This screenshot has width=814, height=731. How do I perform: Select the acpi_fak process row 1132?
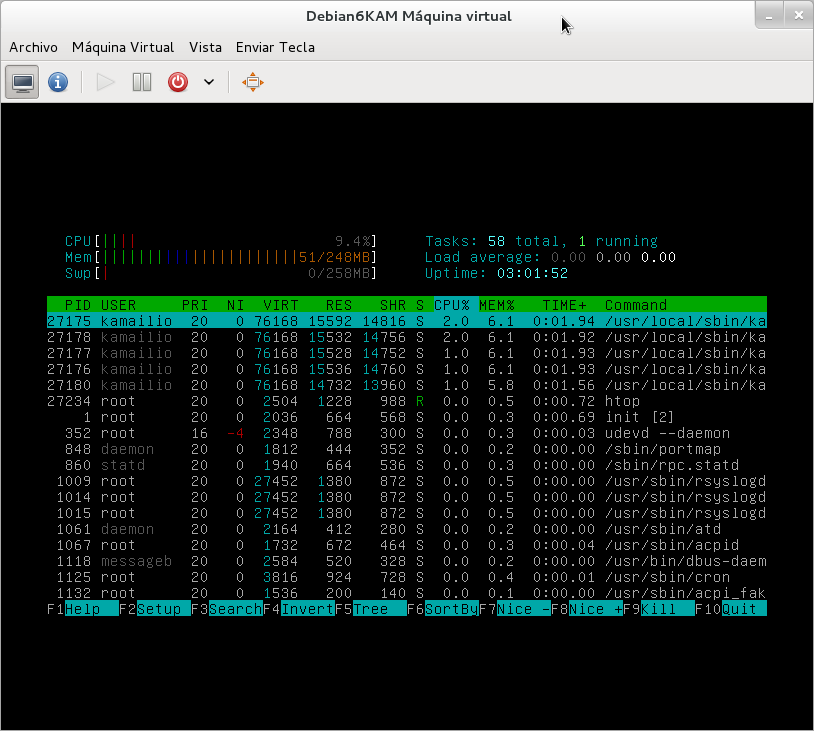[x=406, y=593]
